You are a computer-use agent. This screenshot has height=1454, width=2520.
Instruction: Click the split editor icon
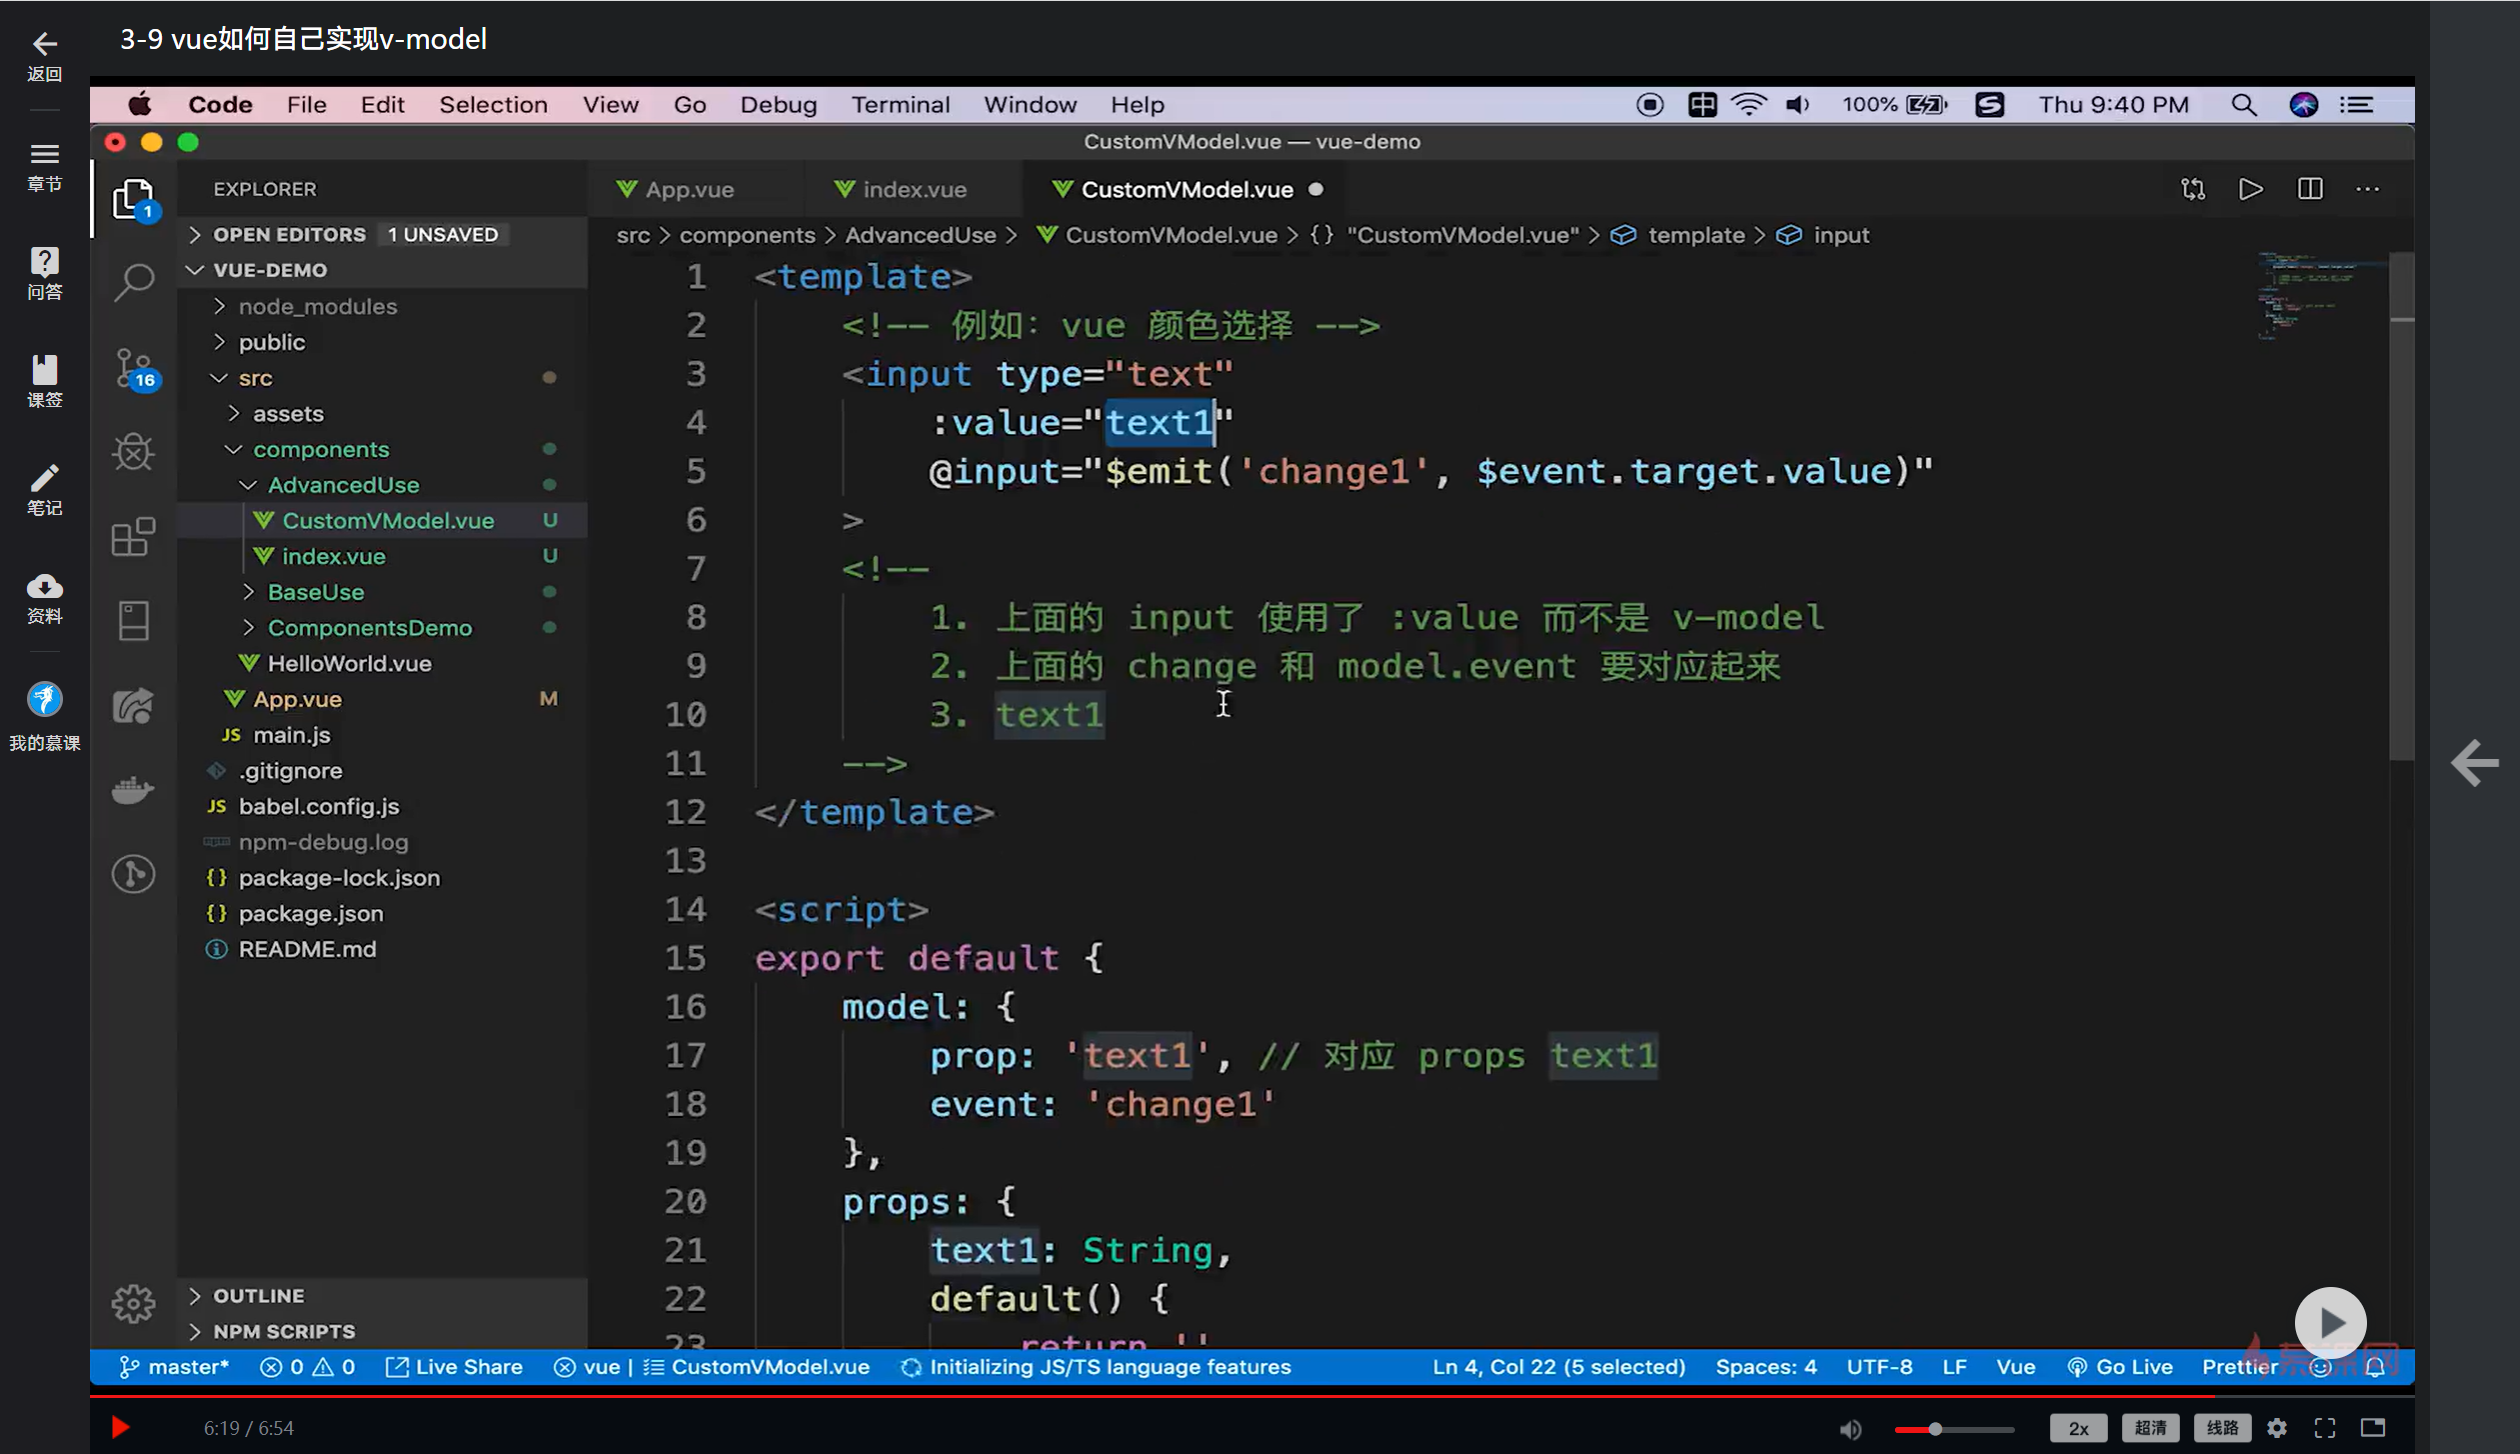2310,189
